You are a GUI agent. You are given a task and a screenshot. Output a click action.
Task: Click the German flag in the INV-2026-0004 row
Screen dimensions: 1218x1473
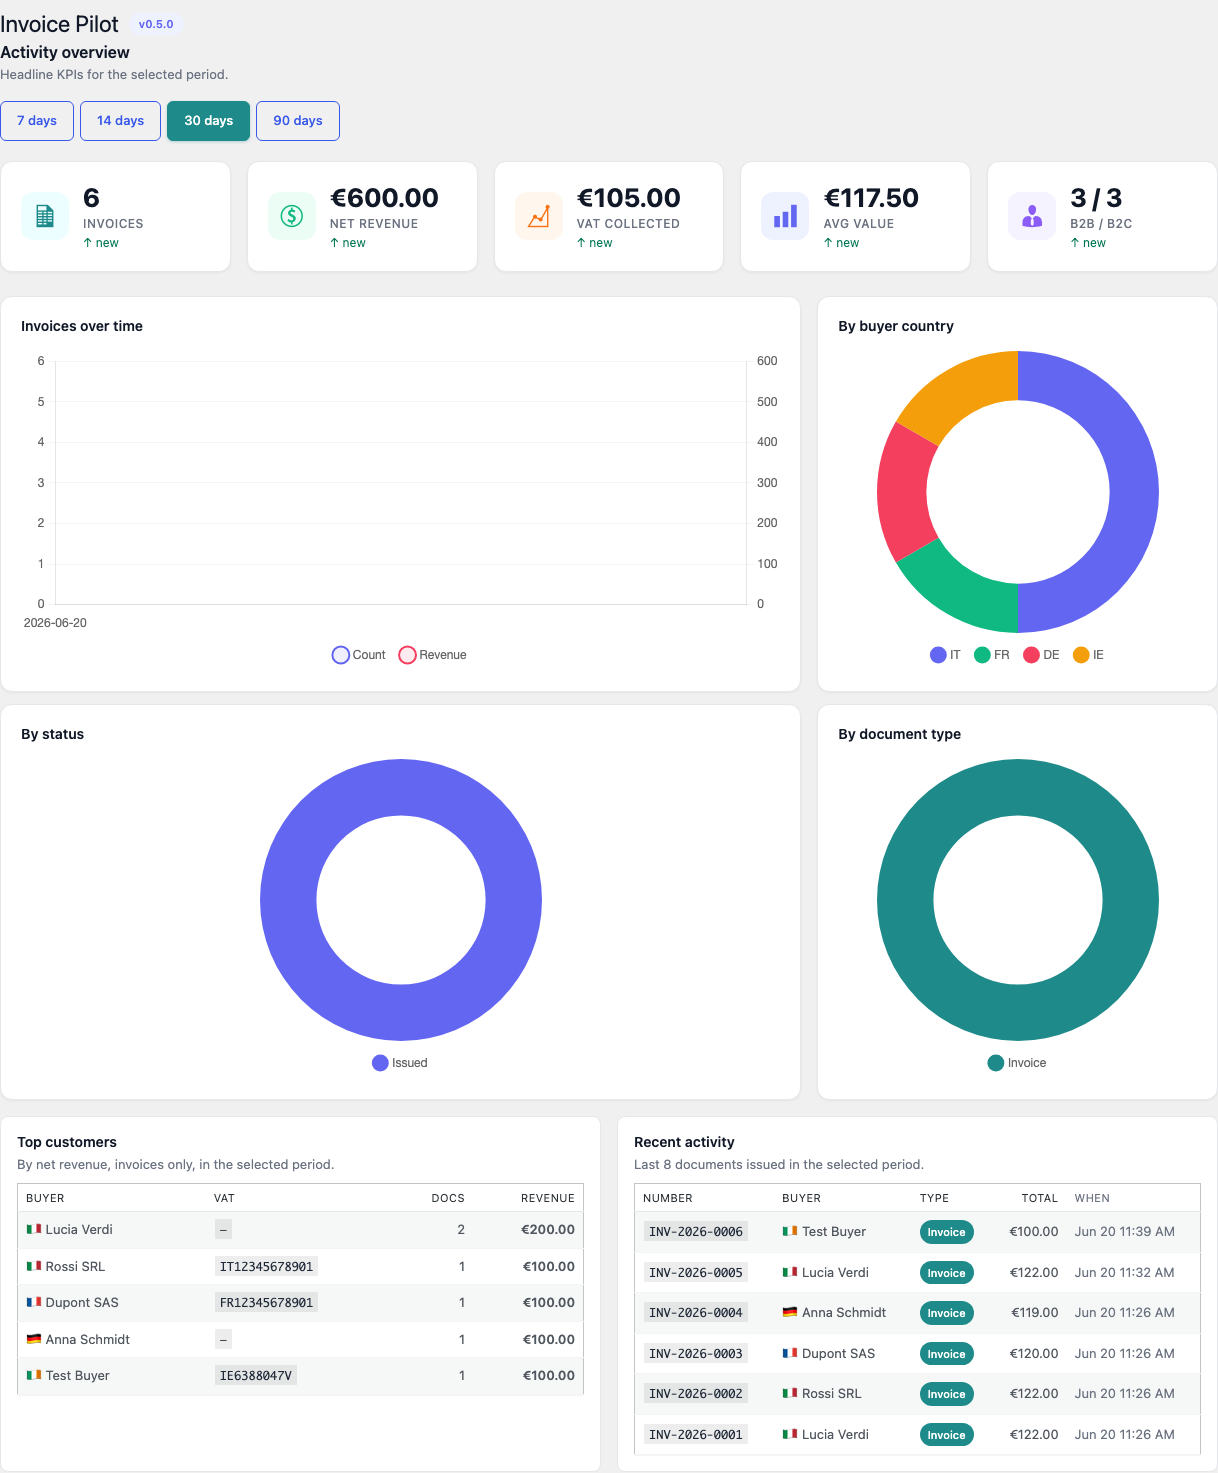click(x=790, y=1312)
